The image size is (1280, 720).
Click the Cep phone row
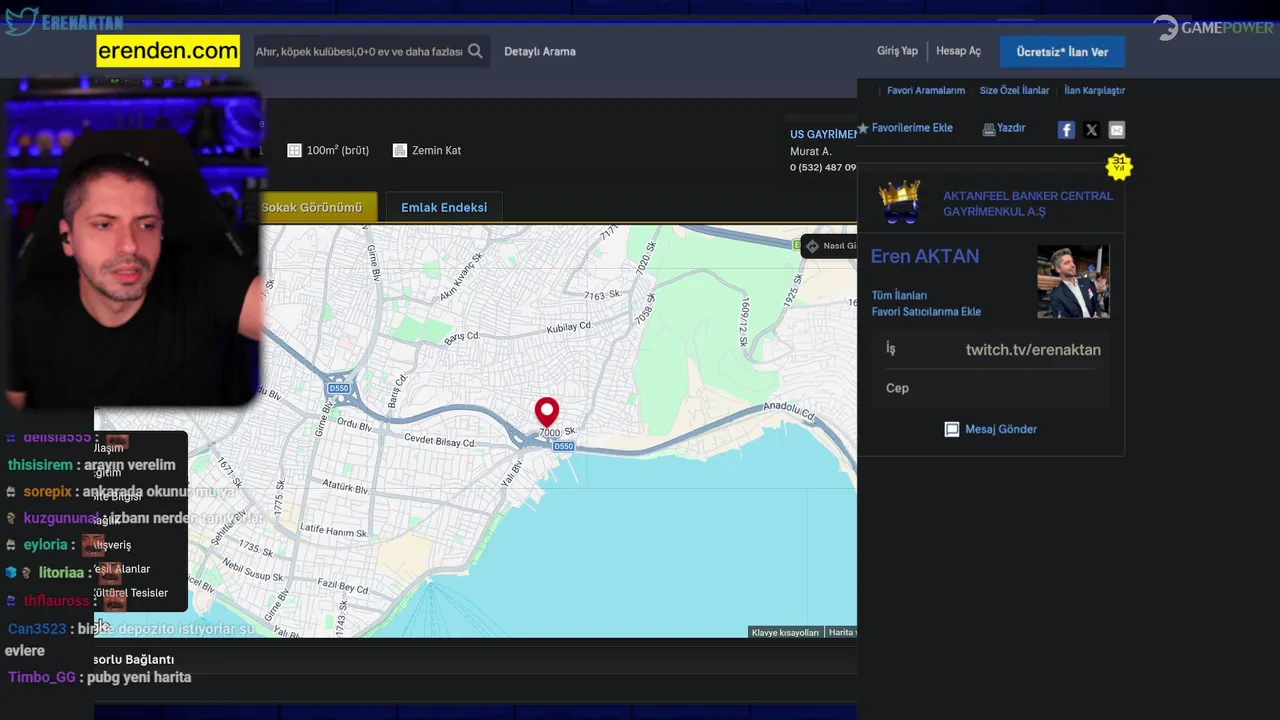(991, 388)
